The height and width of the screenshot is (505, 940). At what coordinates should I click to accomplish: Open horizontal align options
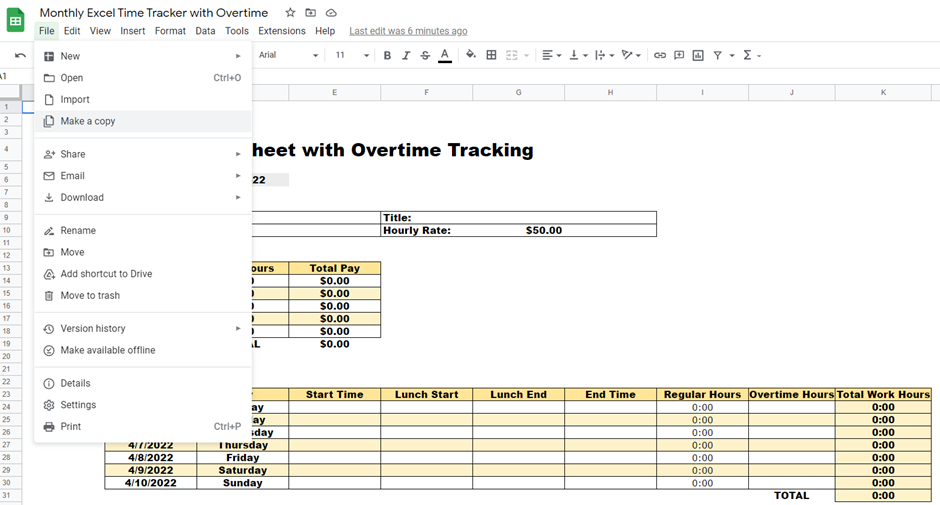pos(551,55)
